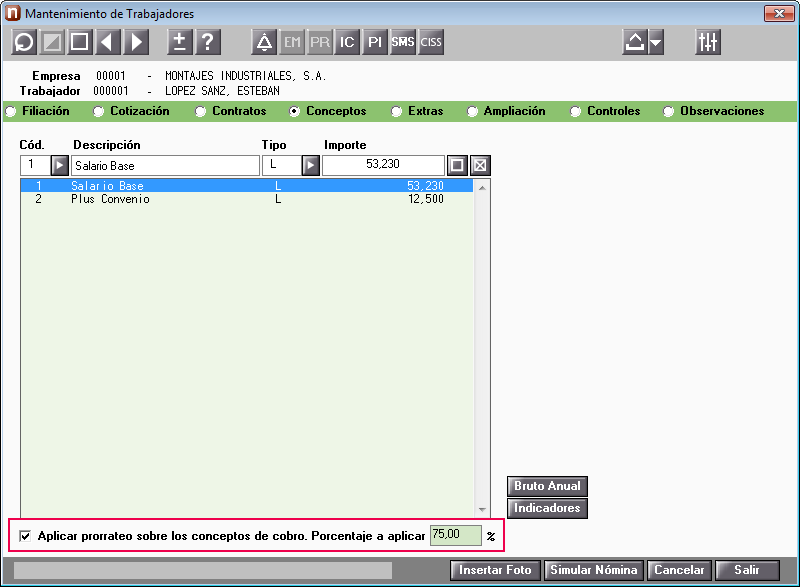The width and height of the screenshot is (800, 587).
Task: Uncheck Aplicar prorrateo sobre conceptos checkbox
Action: tap(24, 536)
